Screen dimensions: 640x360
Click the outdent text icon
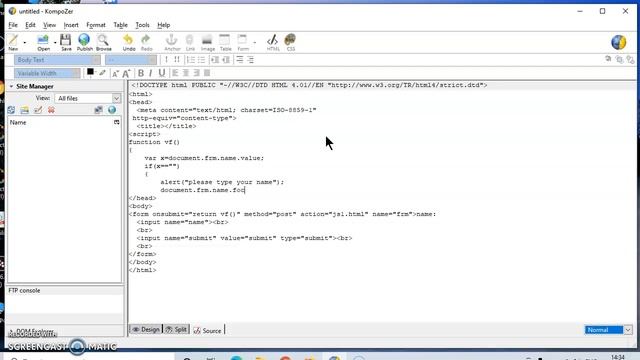click(226, 60)
